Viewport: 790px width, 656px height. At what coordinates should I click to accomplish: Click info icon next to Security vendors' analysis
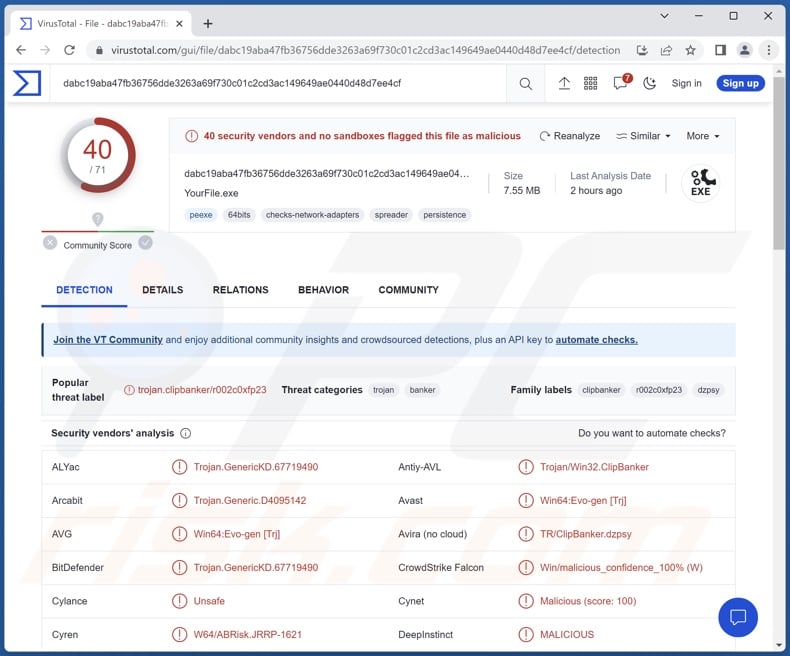185,433
